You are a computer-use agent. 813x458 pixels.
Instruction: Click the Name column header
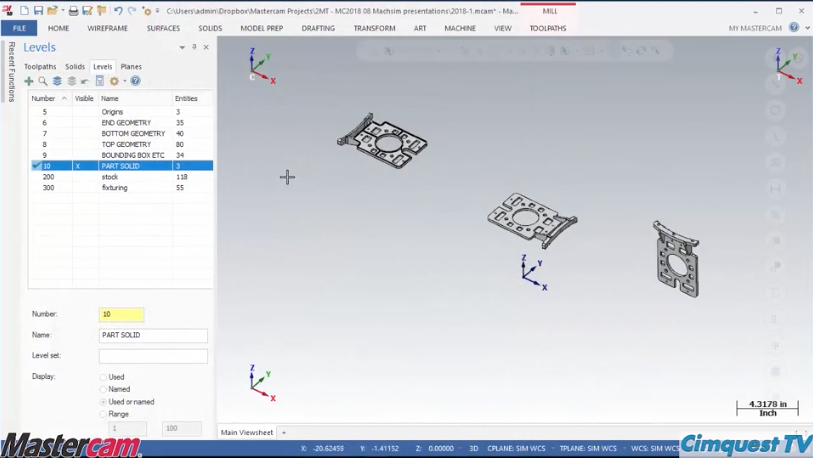135,98
